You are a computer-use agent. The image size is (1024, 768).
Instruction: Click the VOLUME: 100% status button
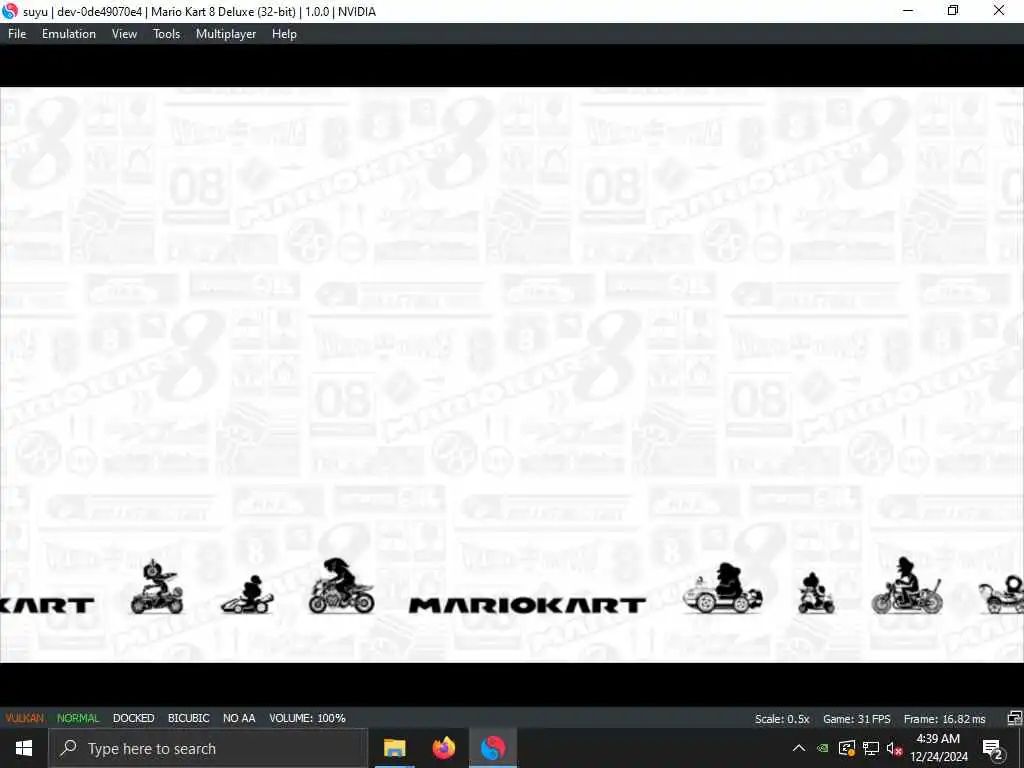coord(307,718)
